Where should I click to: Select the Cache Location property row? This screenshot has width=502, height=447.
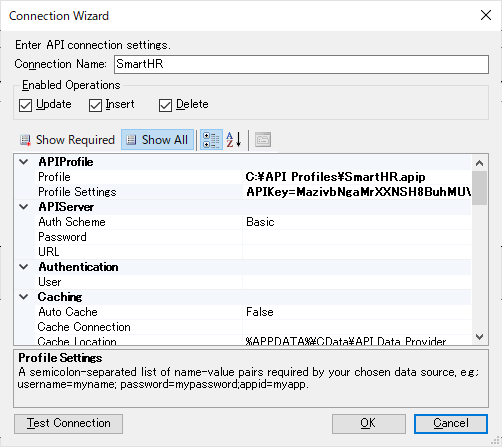tap(253, 340)
